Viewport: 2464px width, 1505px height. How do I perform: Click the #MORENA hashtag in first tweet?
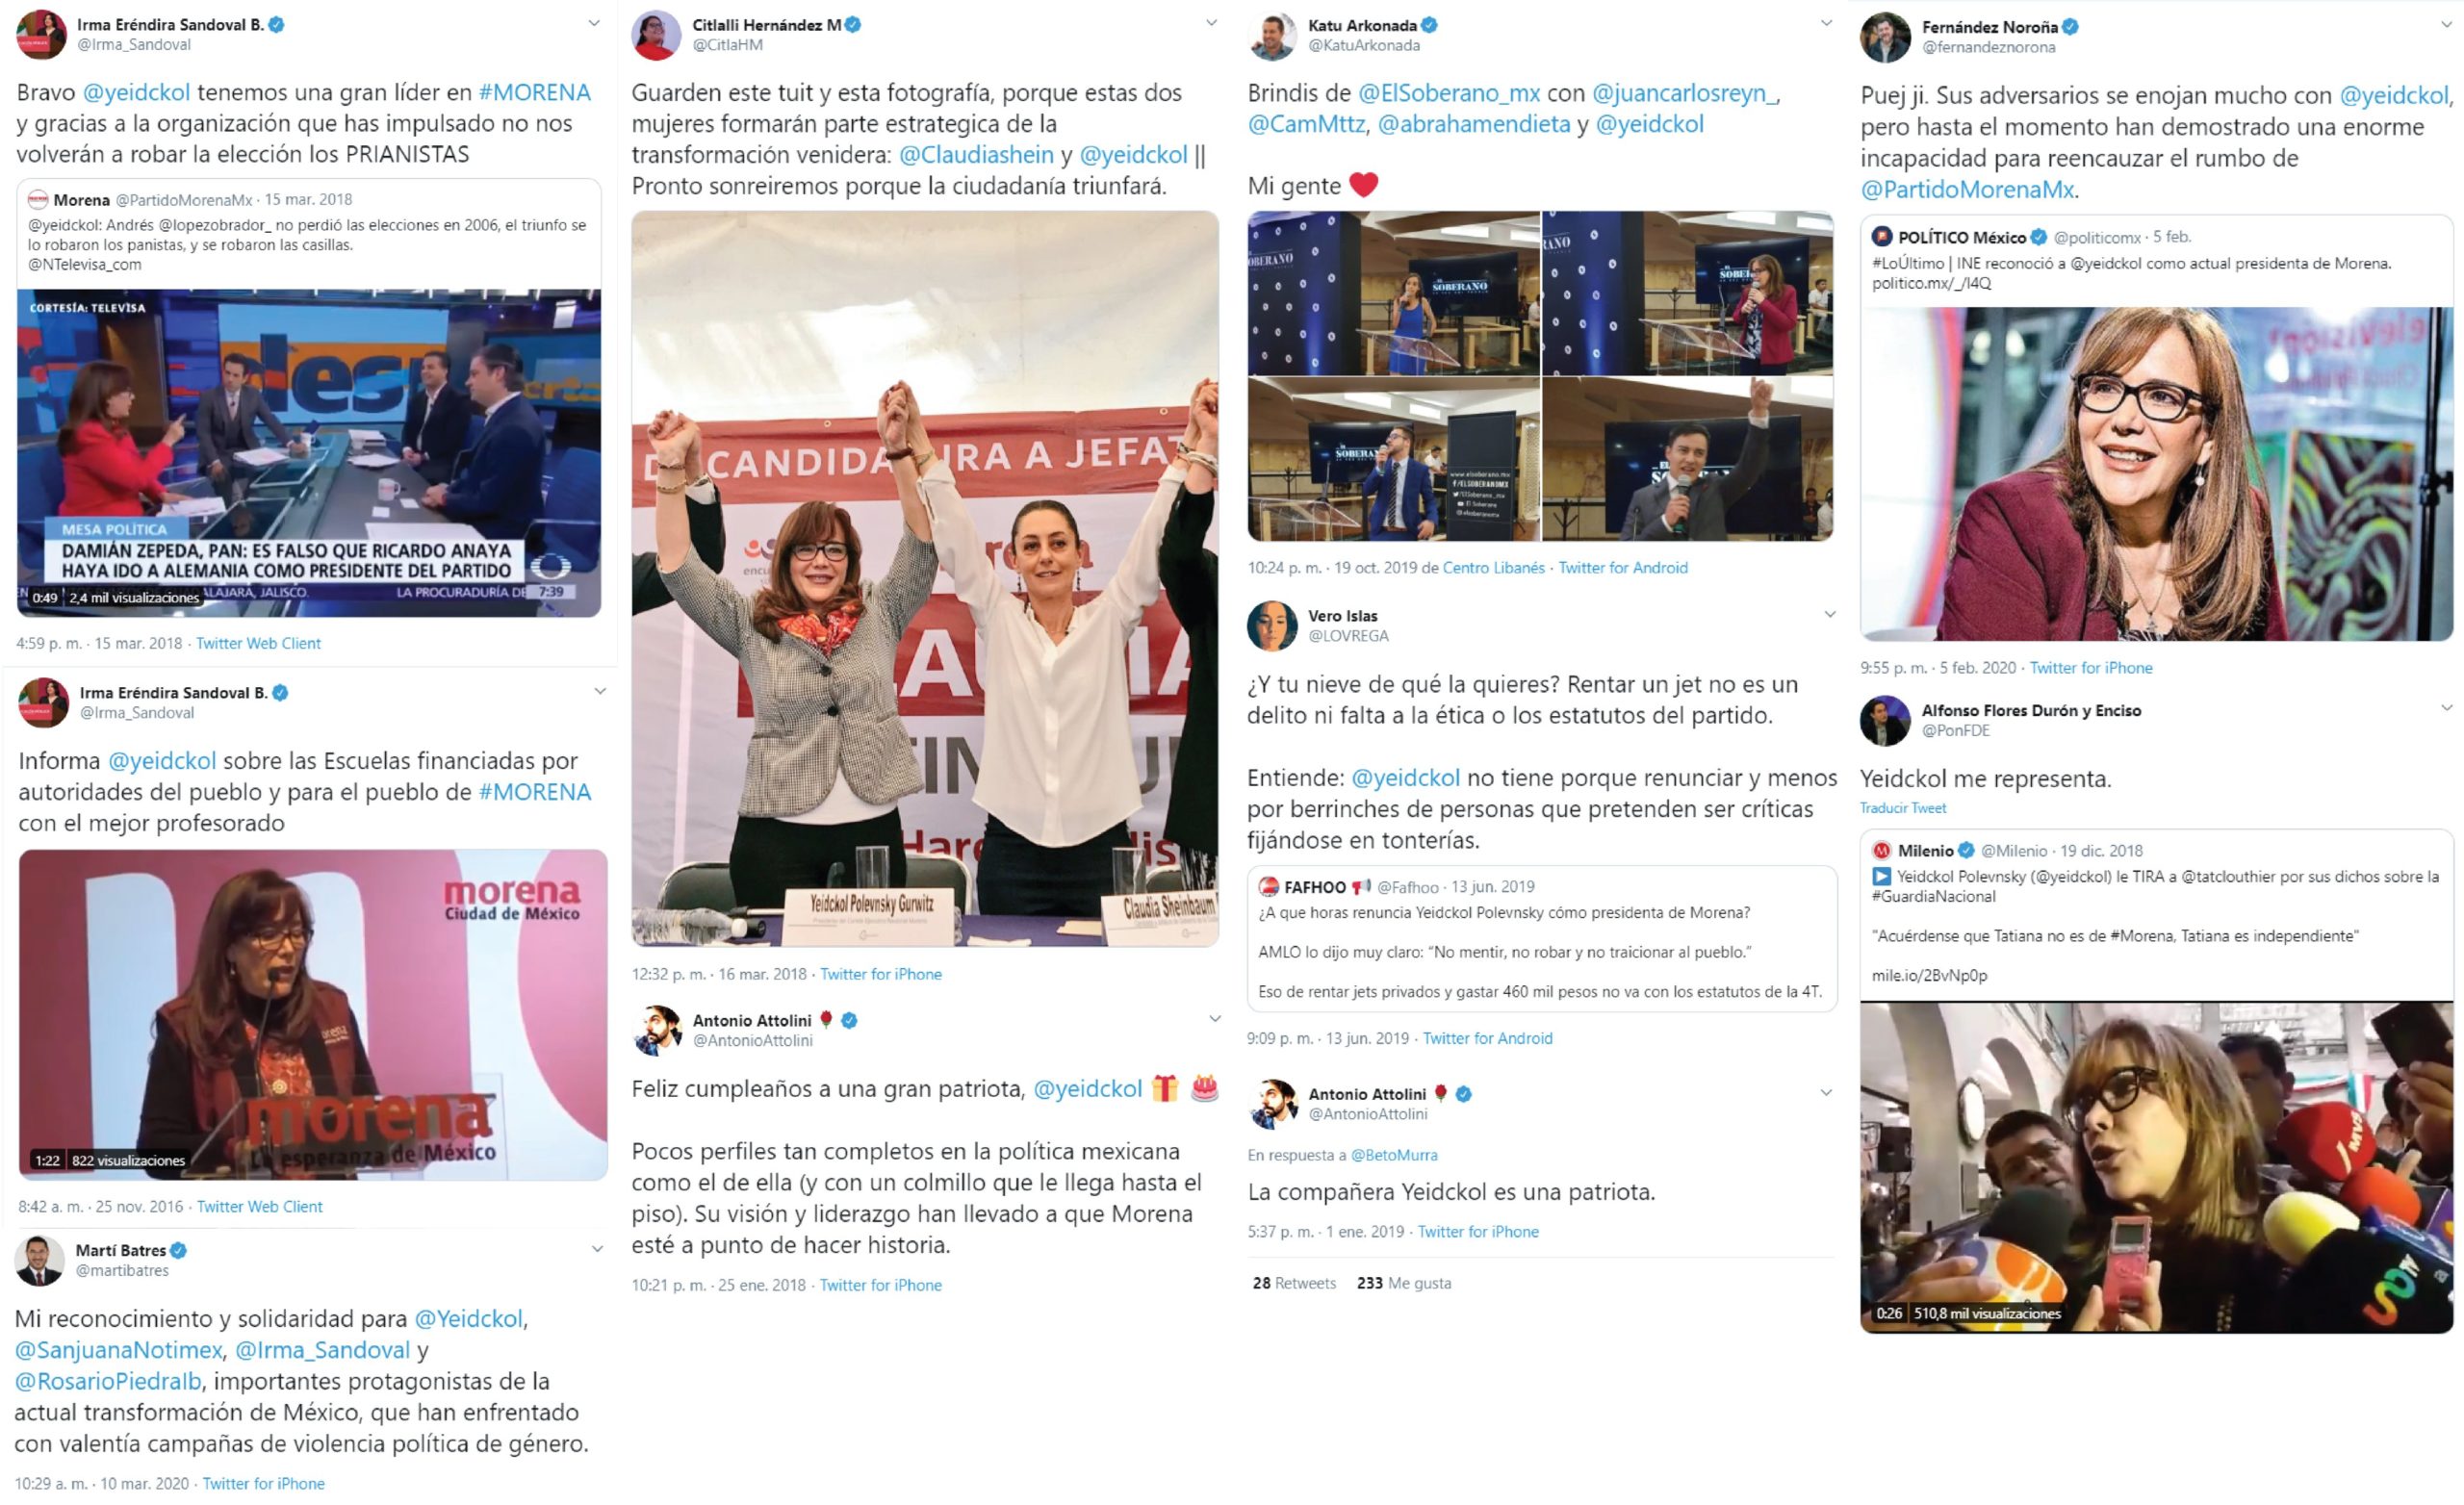[x=535, y=93]
